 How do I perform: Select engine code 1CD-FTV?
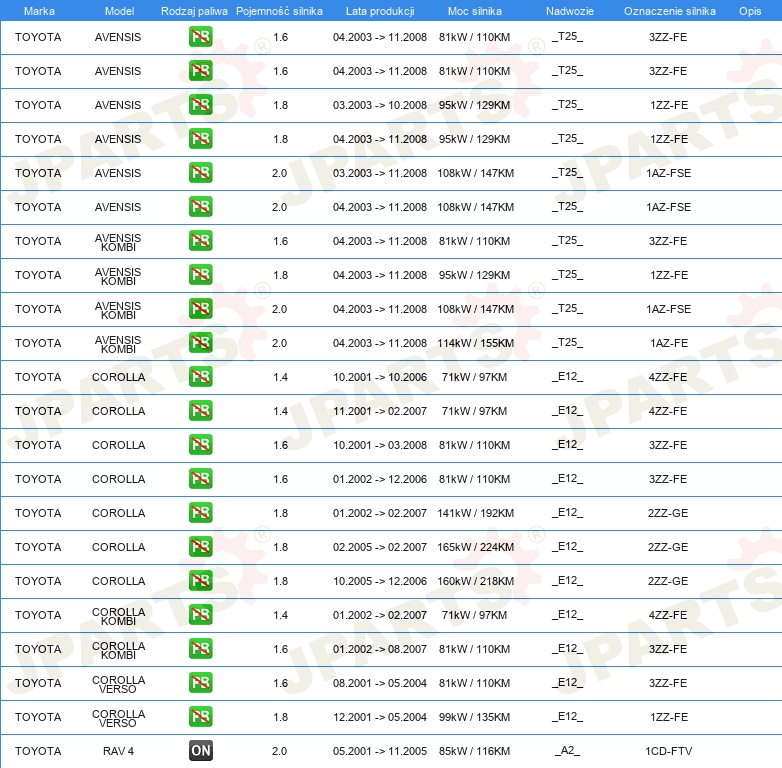point(668,751)
